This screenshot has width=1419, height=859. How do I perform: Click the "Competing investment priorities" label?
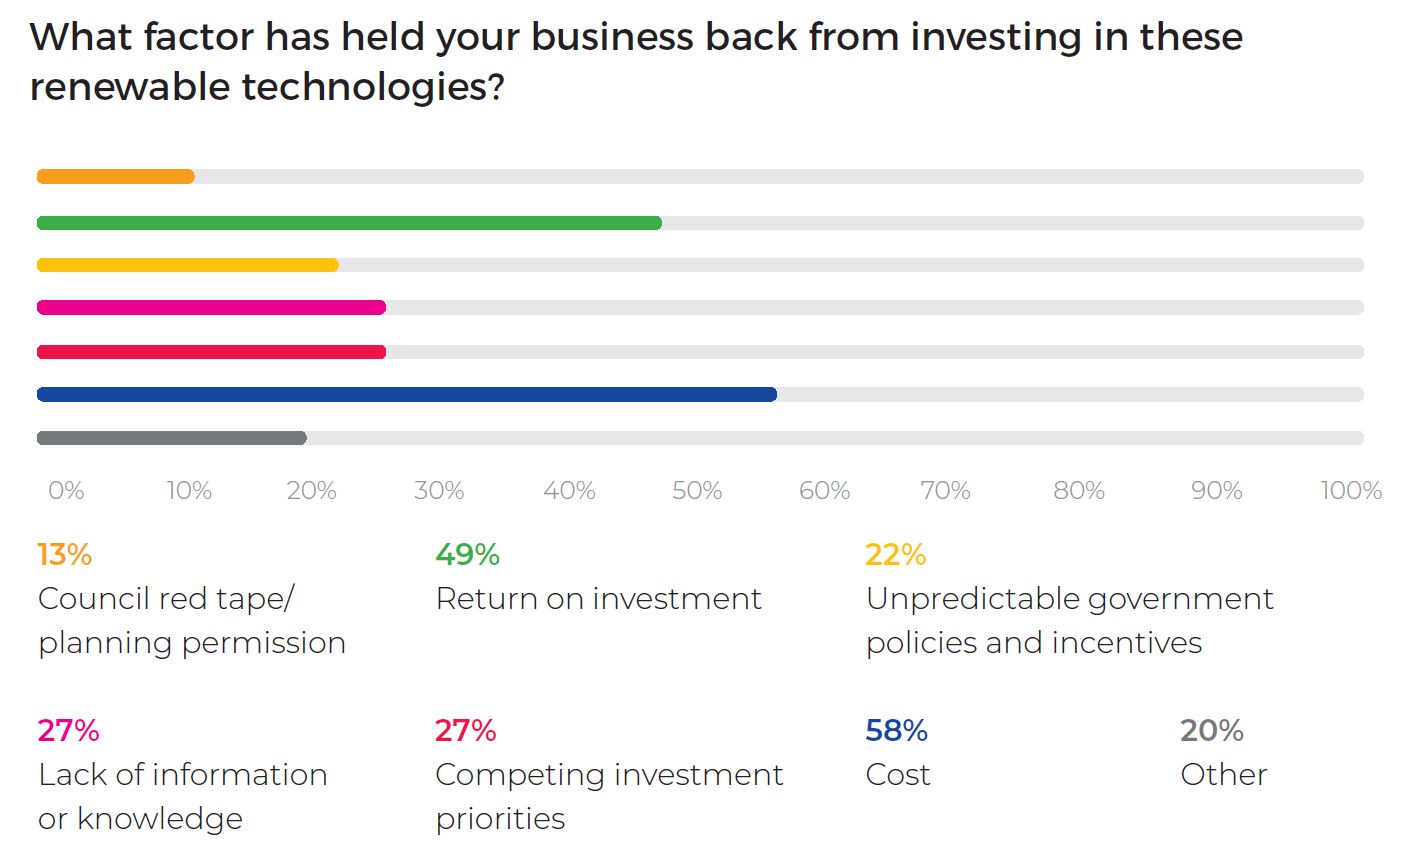[x=609, y=796]
